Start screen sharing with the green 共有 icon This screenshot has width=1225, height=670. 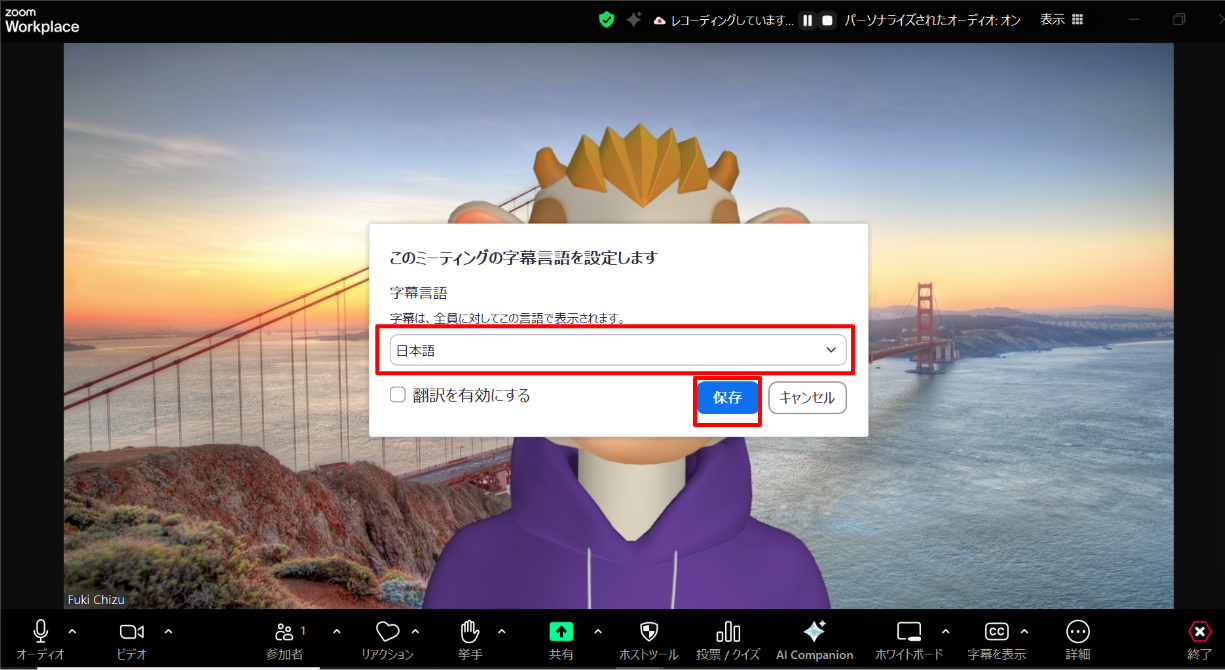(561, 632)
